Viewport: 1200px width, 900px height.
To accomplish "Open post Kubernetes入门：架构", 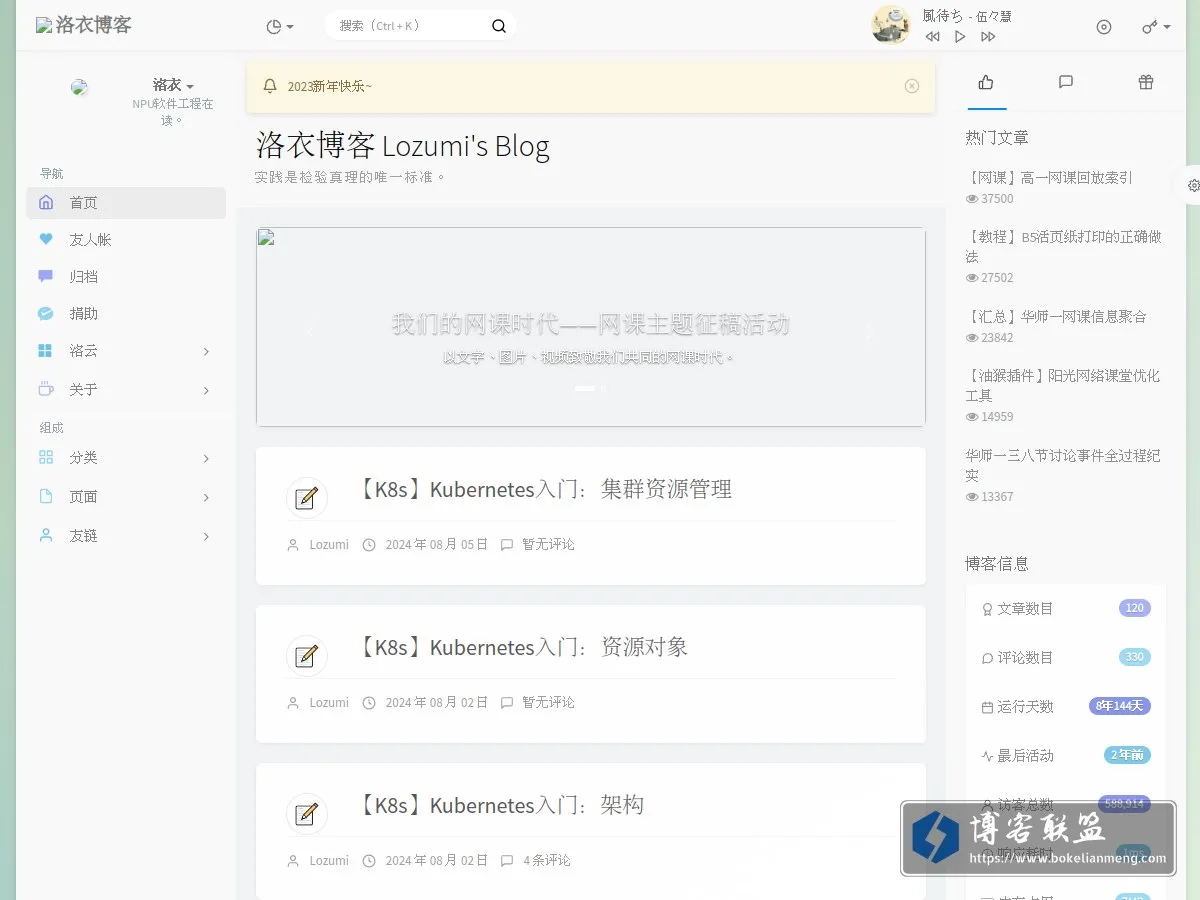I will [501, 805].
